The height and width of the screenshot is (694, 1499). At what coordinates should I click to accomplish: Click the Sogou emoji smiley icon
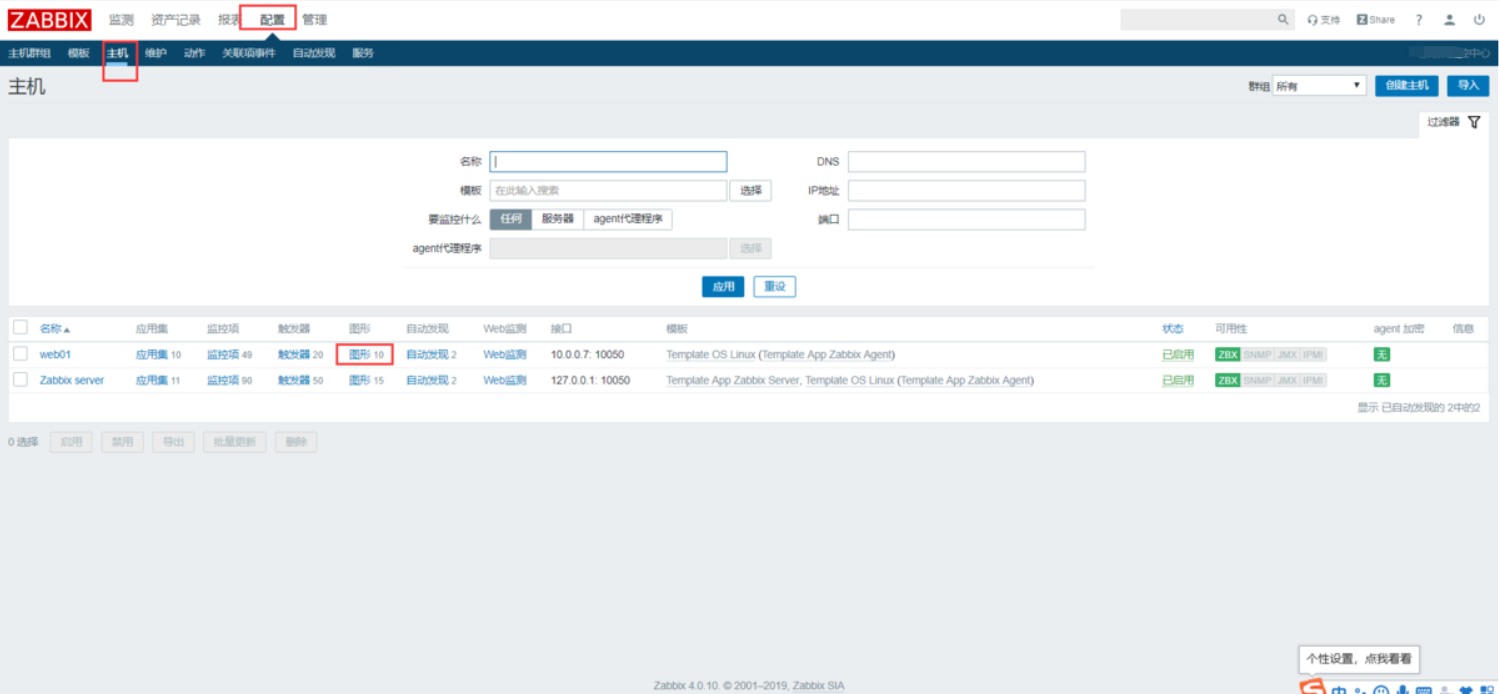pyautogui.click(x=1381, y=689)
